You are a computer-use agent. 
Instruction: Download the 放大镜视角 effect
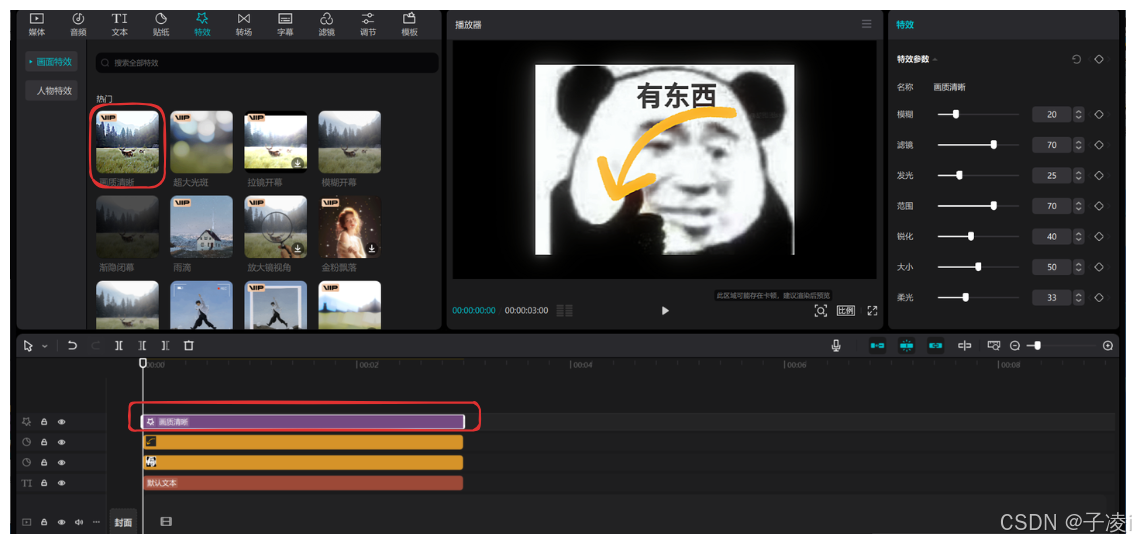click(x=297, y=249)
